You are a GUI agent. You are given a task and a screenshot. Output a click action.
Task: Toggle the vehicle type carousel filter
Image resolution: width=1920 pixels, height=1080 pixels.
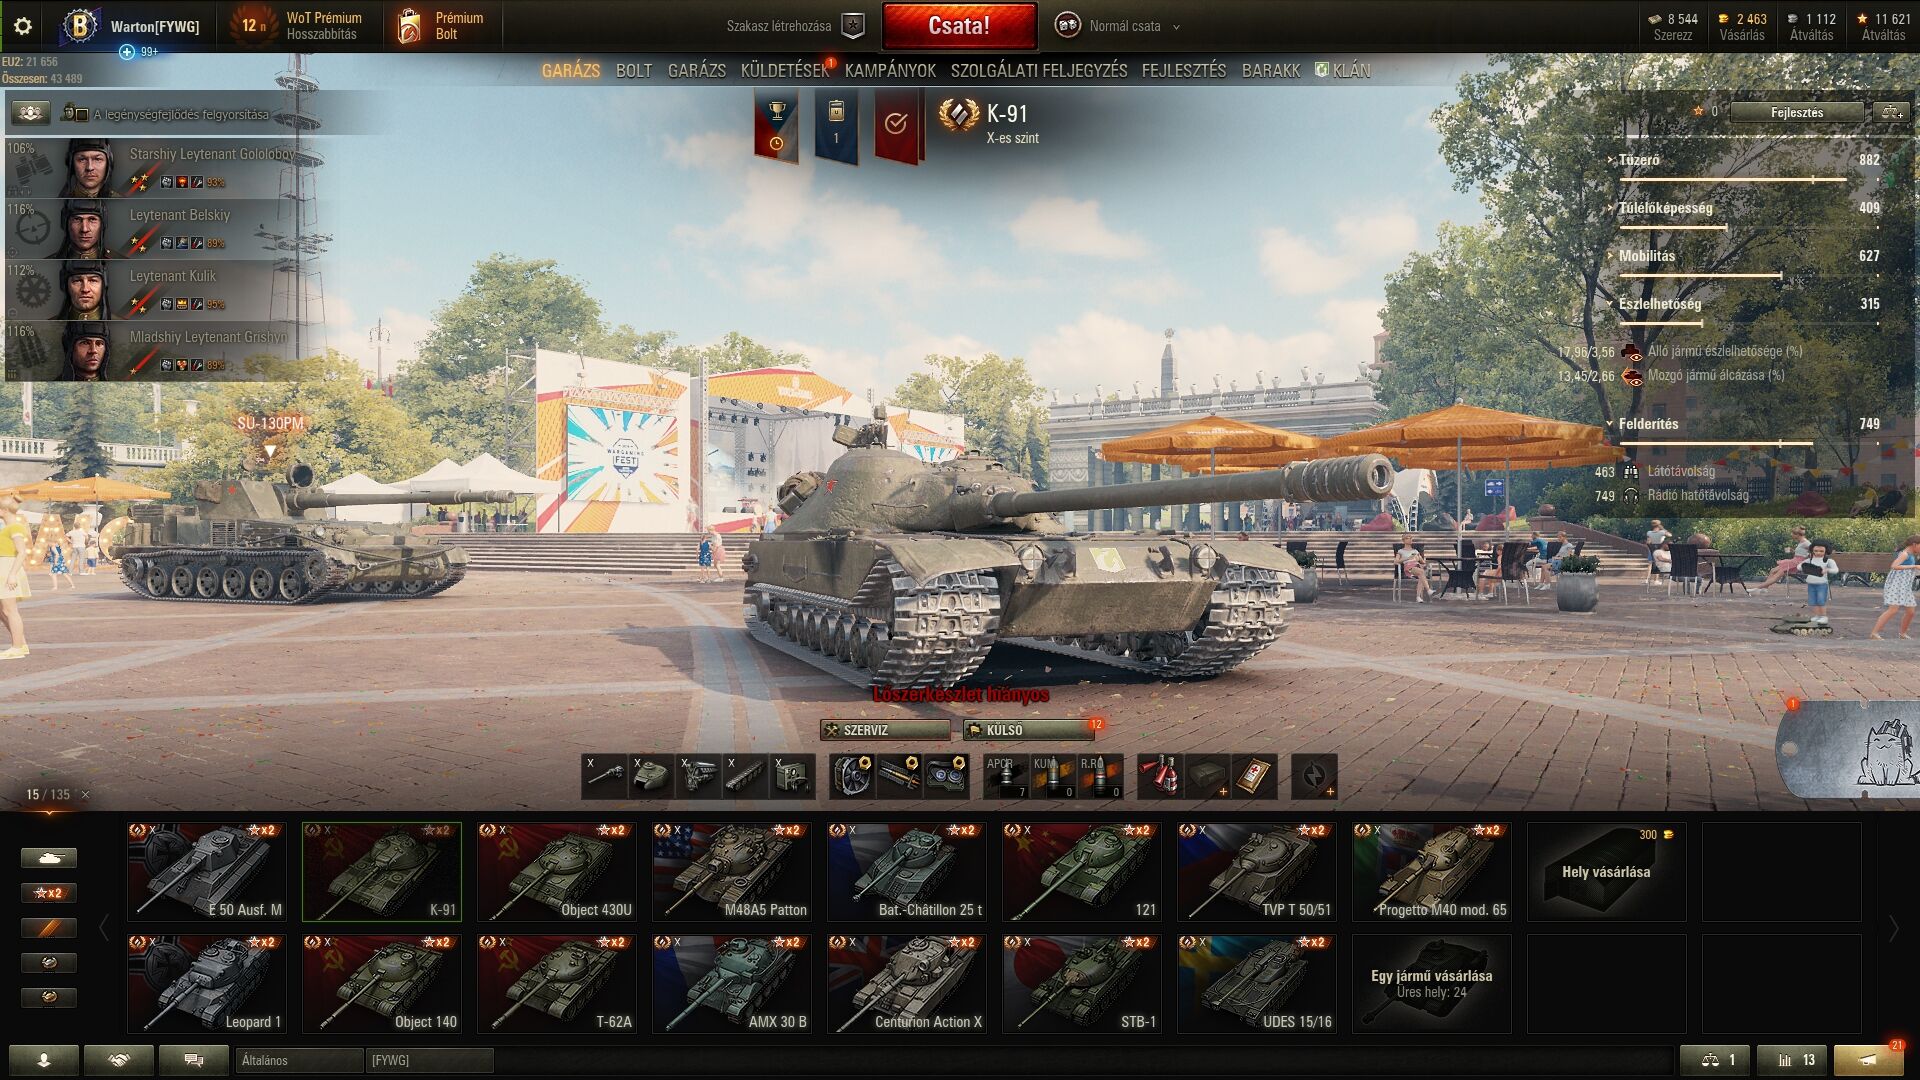coord(48,858)
